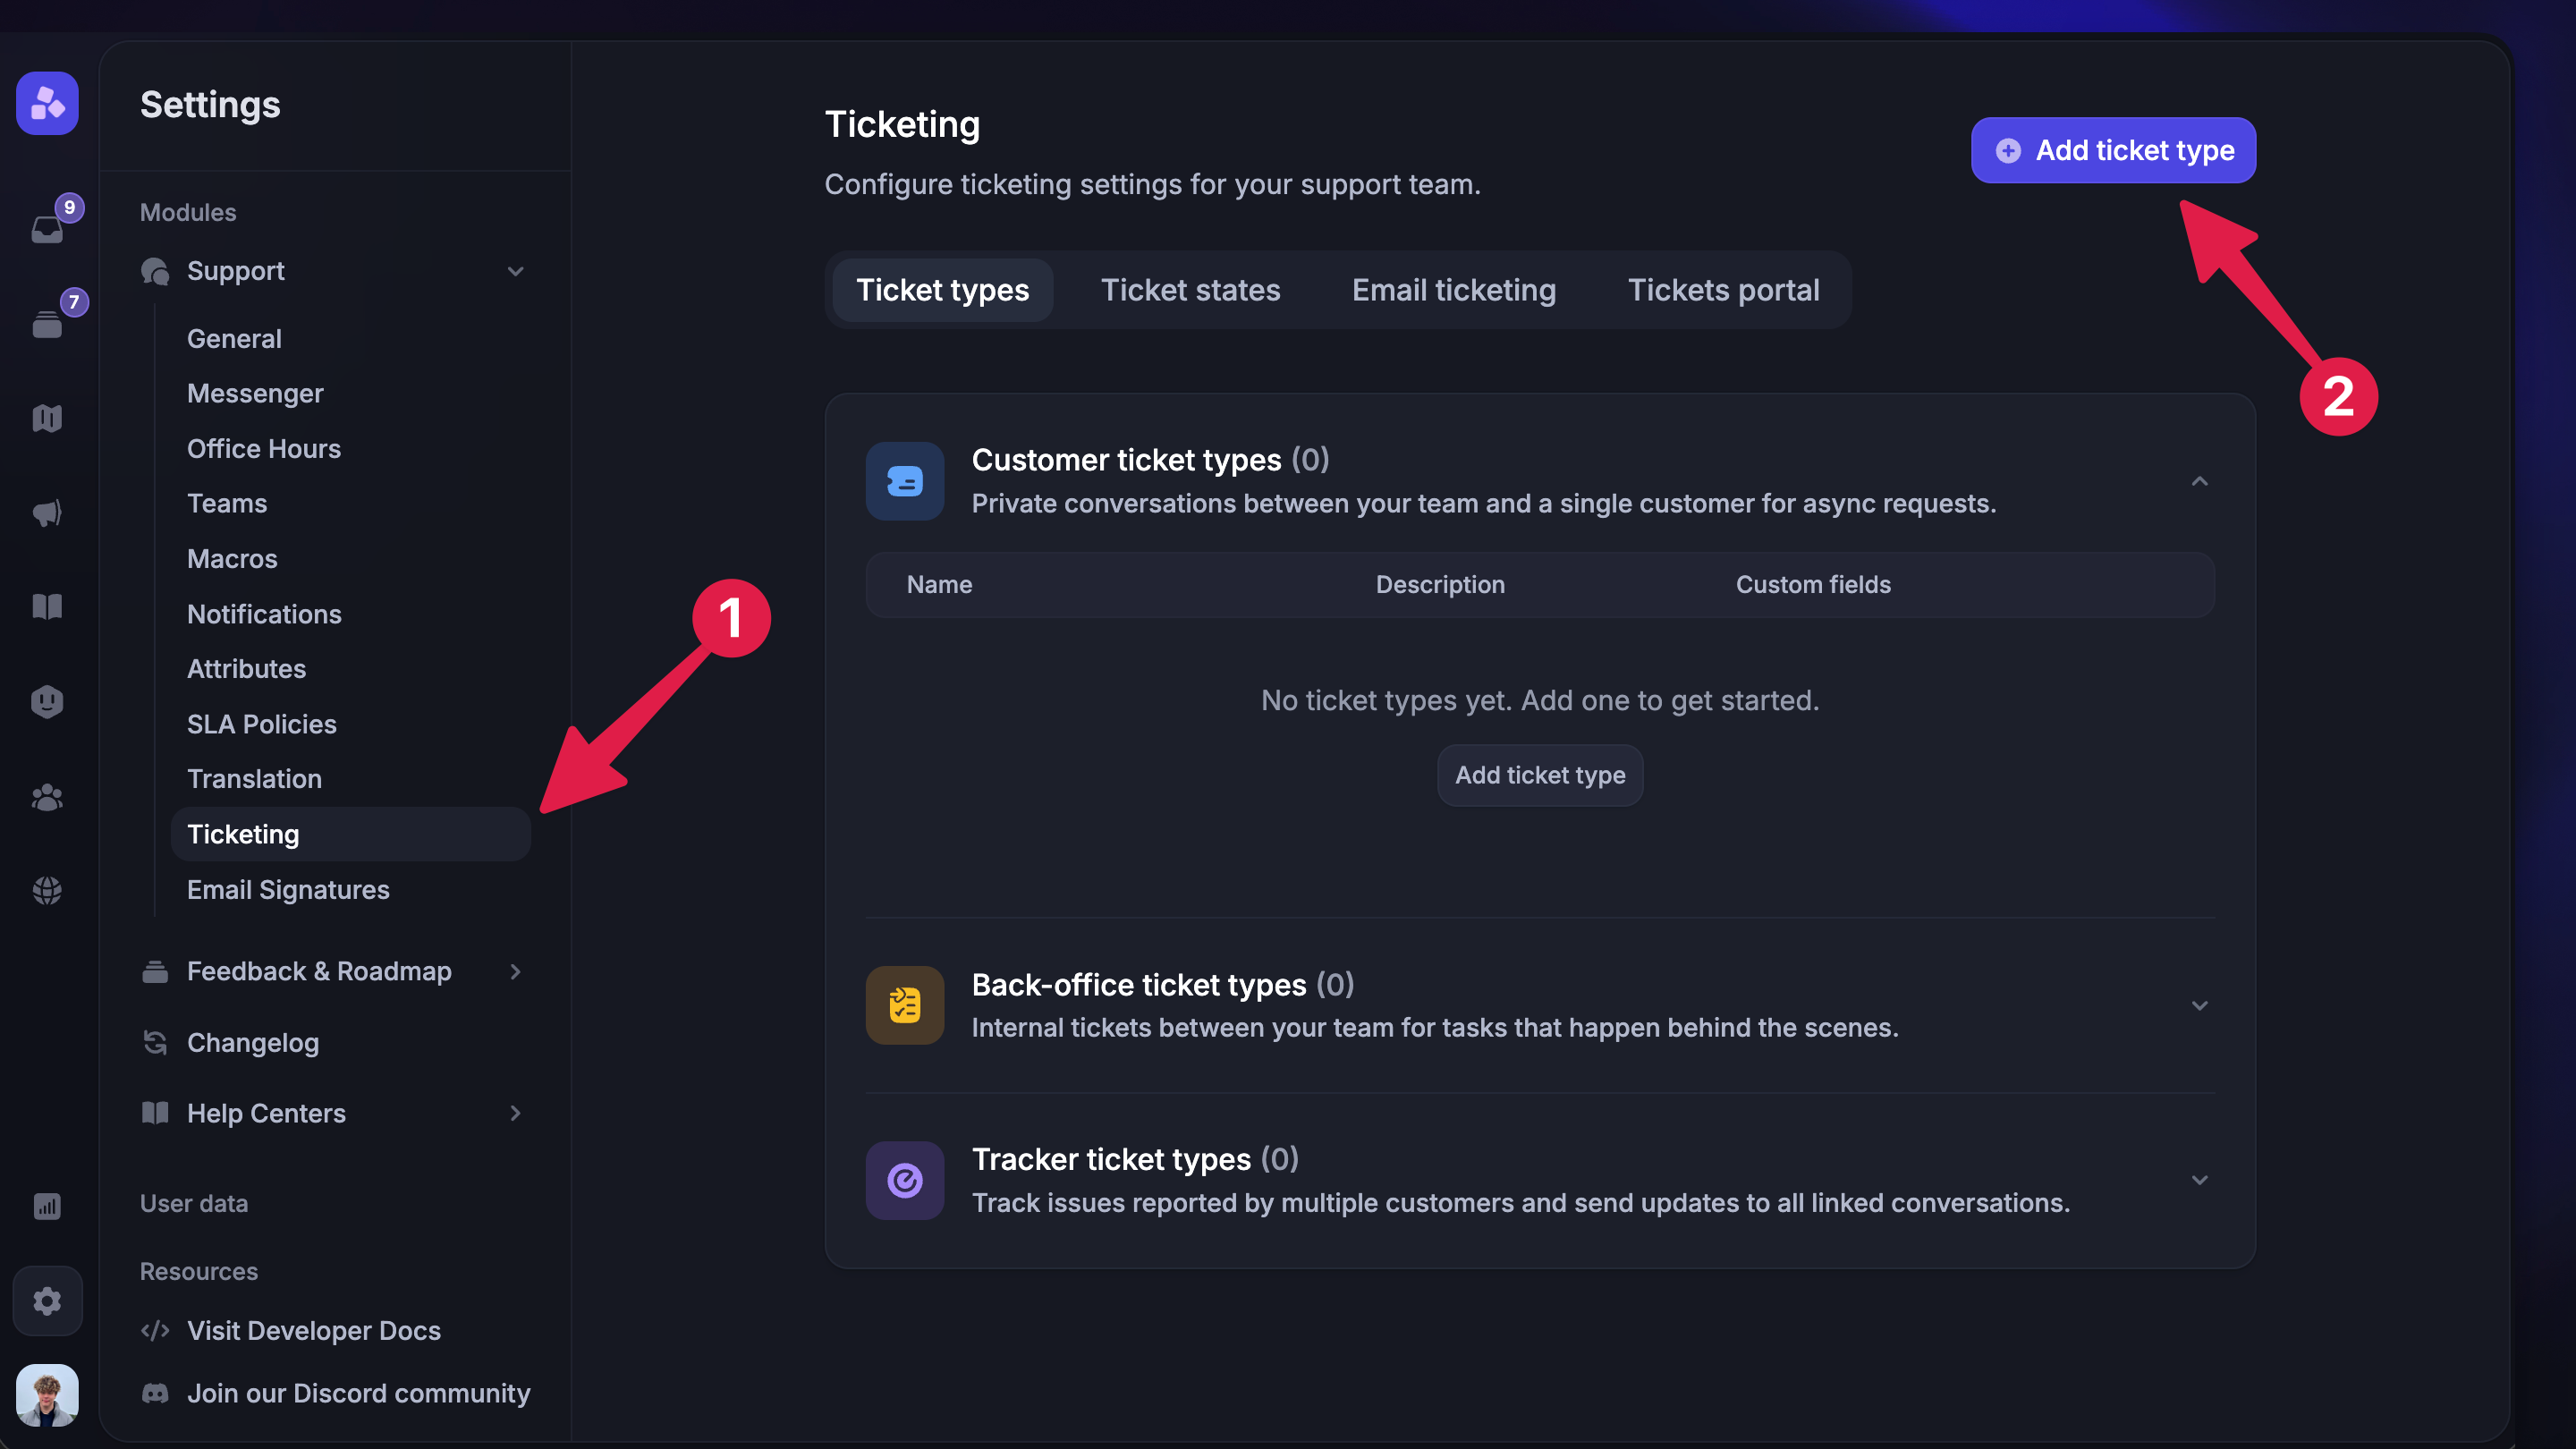Open the analytics chart icon

pyautogui.click(x=47, y=1206)
